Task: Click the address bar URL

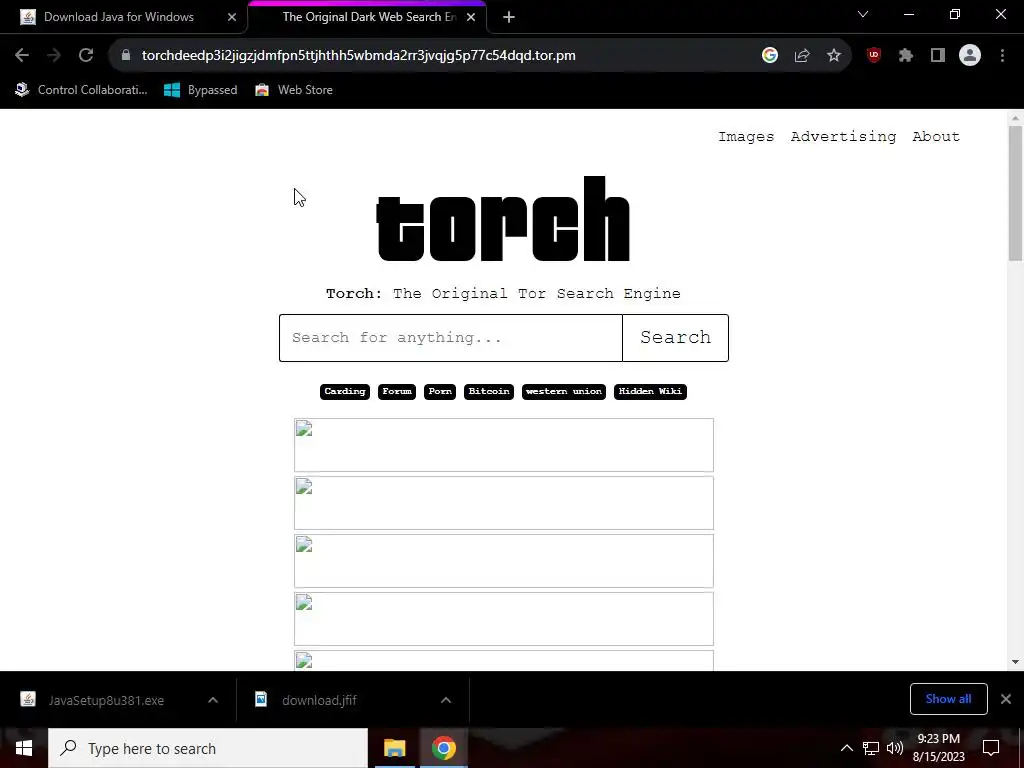Action: [359, 56]
